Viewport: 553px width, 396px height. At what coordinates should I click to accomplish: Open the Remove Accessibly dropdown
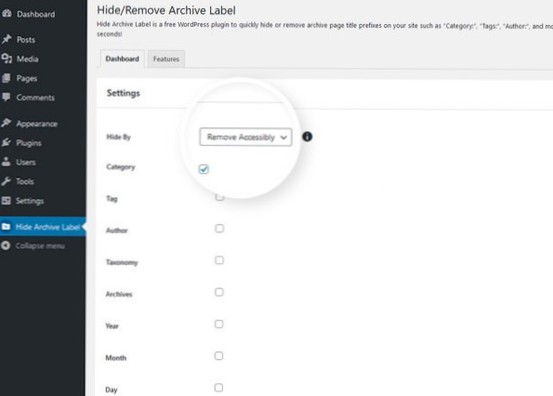point(245,137)
